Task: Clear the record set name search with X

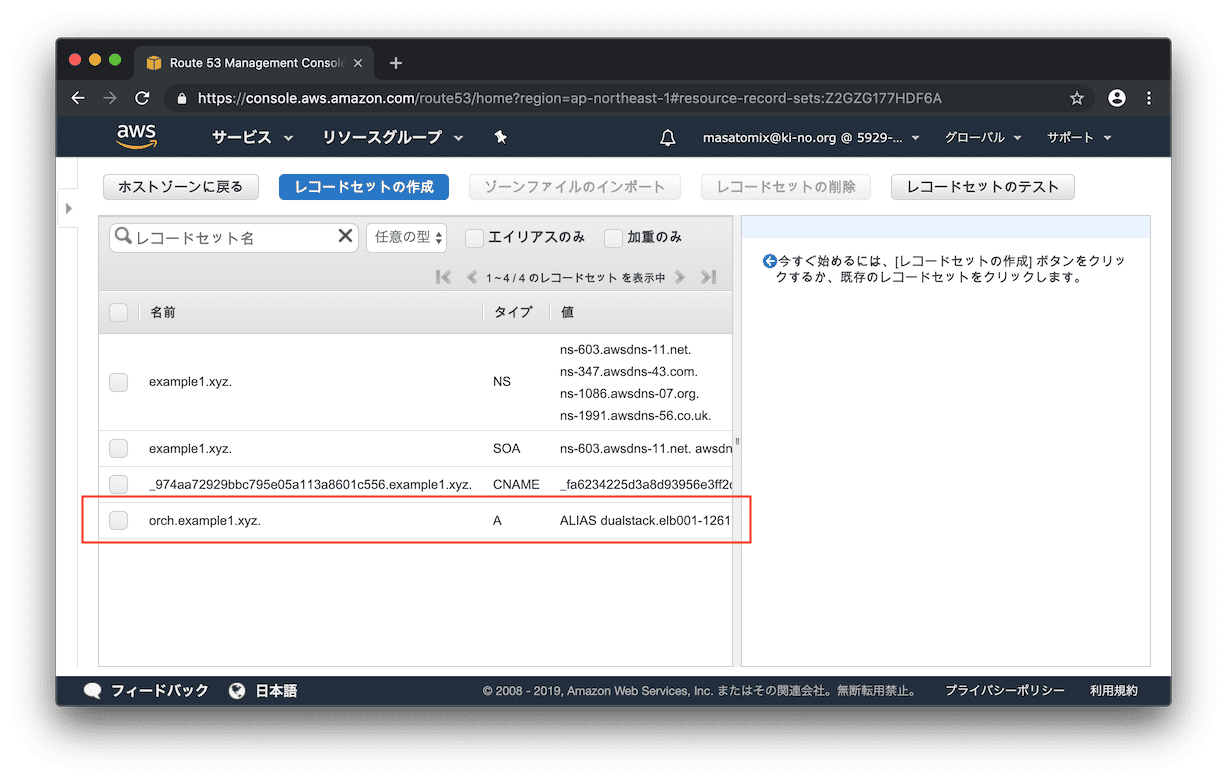Action: tap(345, 236)
